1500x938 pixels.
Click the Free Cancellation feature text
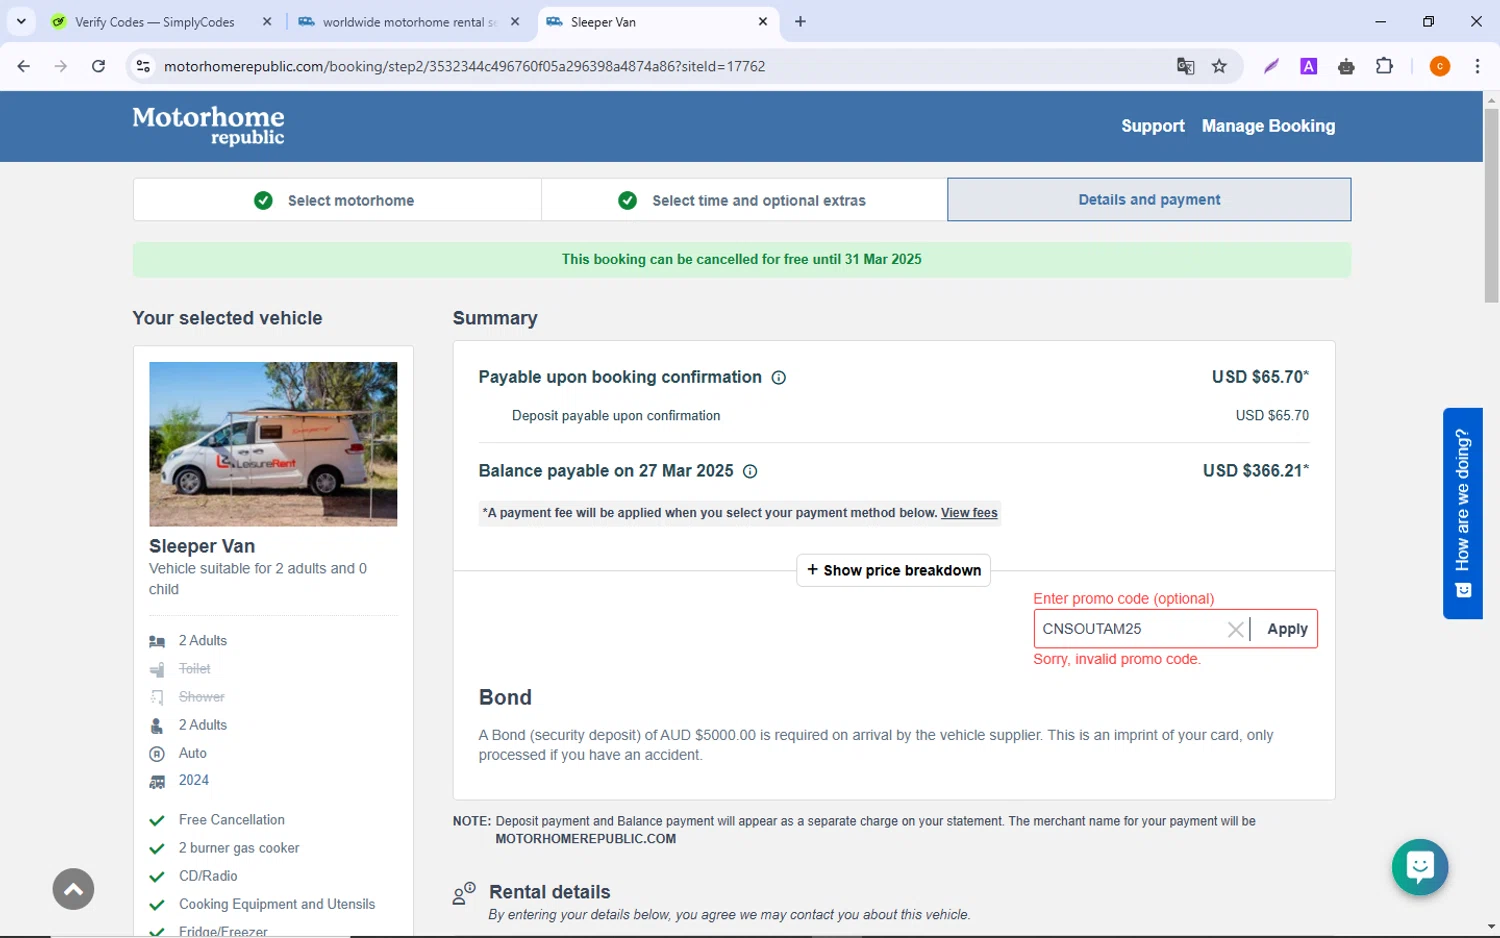coord(232,820)
